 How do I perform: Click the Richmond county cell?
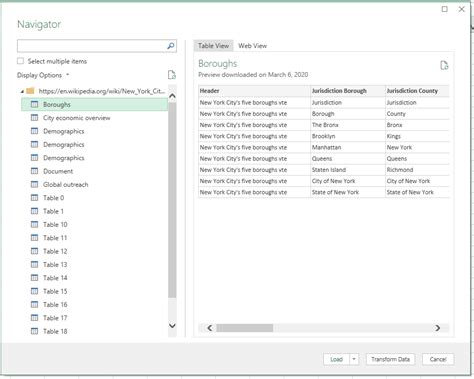point(417,170)
